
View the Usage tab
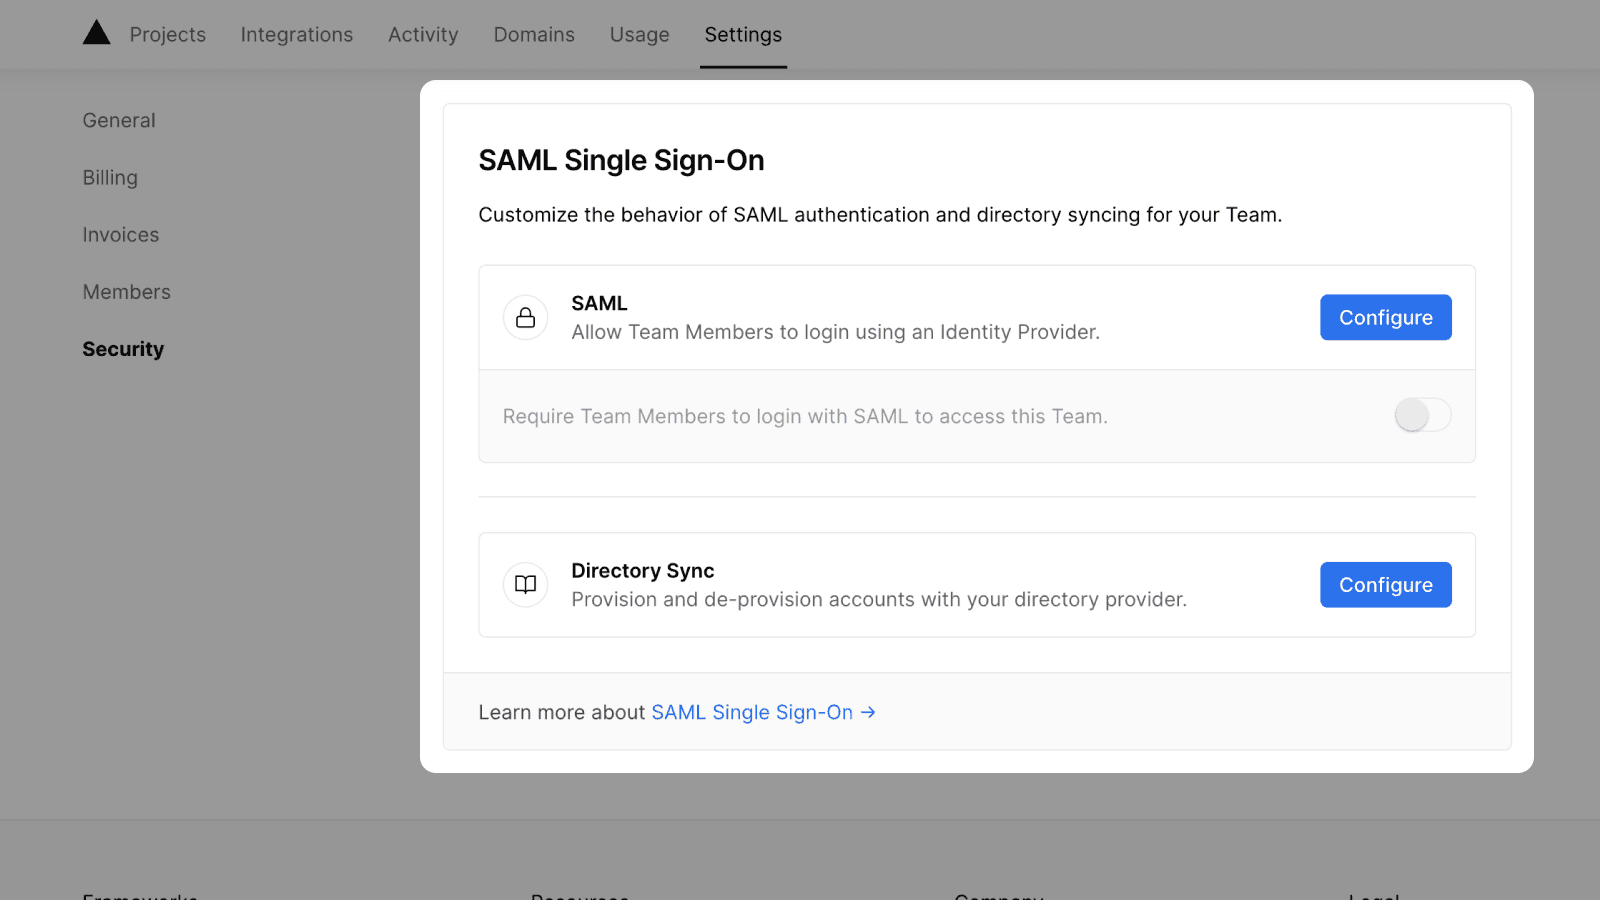pyautogui.click(x=639, y=35)
